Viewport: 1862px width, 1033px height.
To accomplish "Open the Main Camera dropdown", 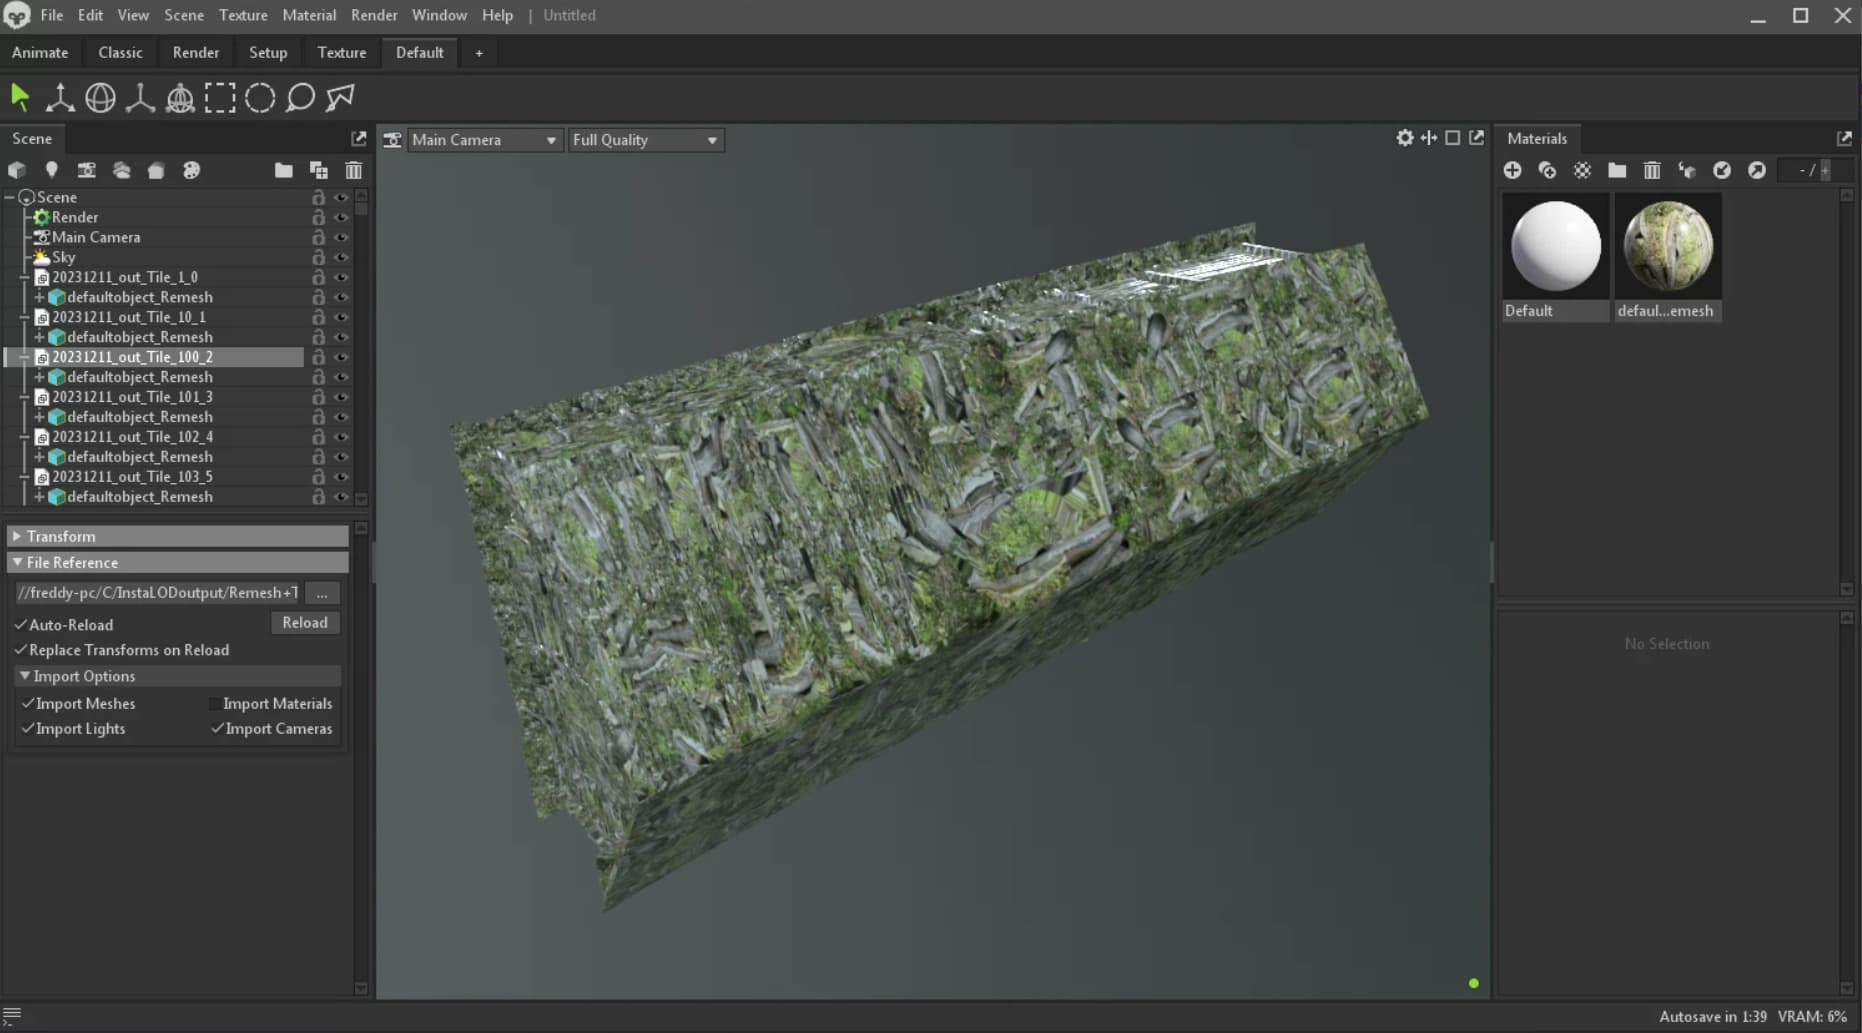I will pyautogui.click(x=484, y=140).
